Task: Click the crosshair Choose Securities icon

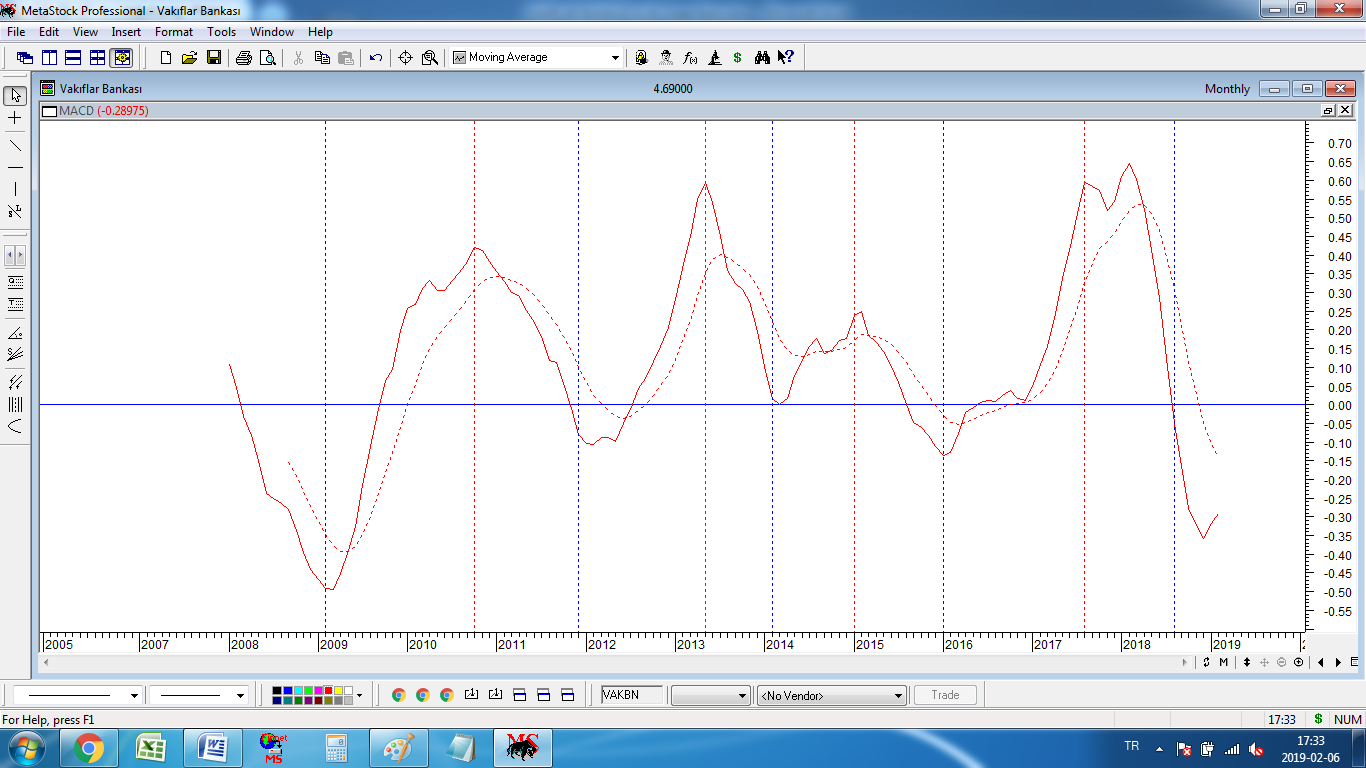Action: pyautogui.click(x=406, y=58)
